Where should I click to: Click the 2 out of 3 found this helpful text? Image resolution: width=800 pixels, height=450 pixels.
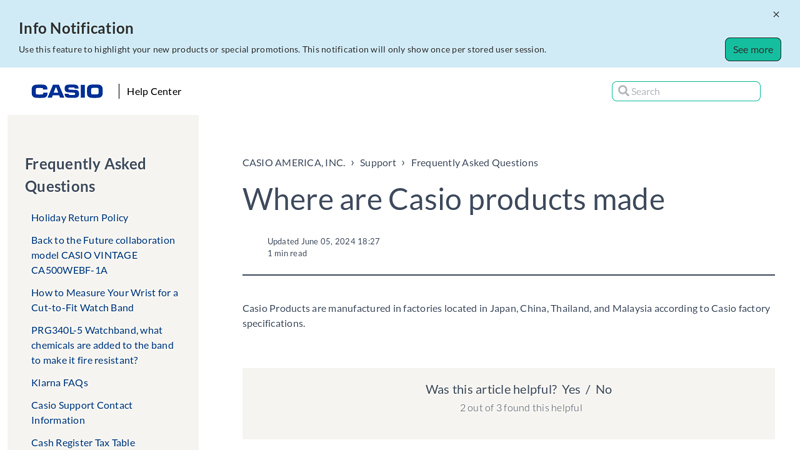click(521, 408)
